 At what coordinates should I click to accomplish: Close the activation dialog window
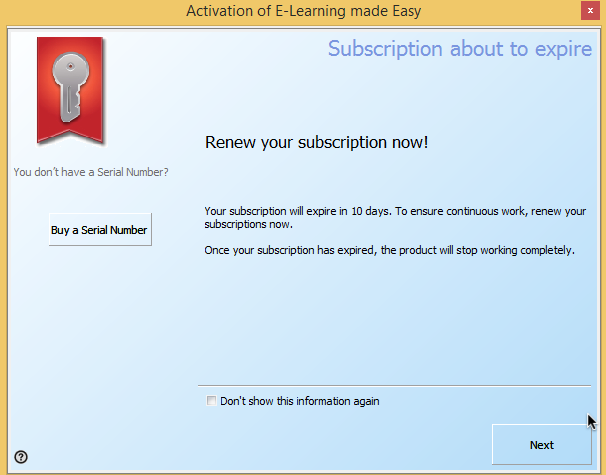[590, 11]
